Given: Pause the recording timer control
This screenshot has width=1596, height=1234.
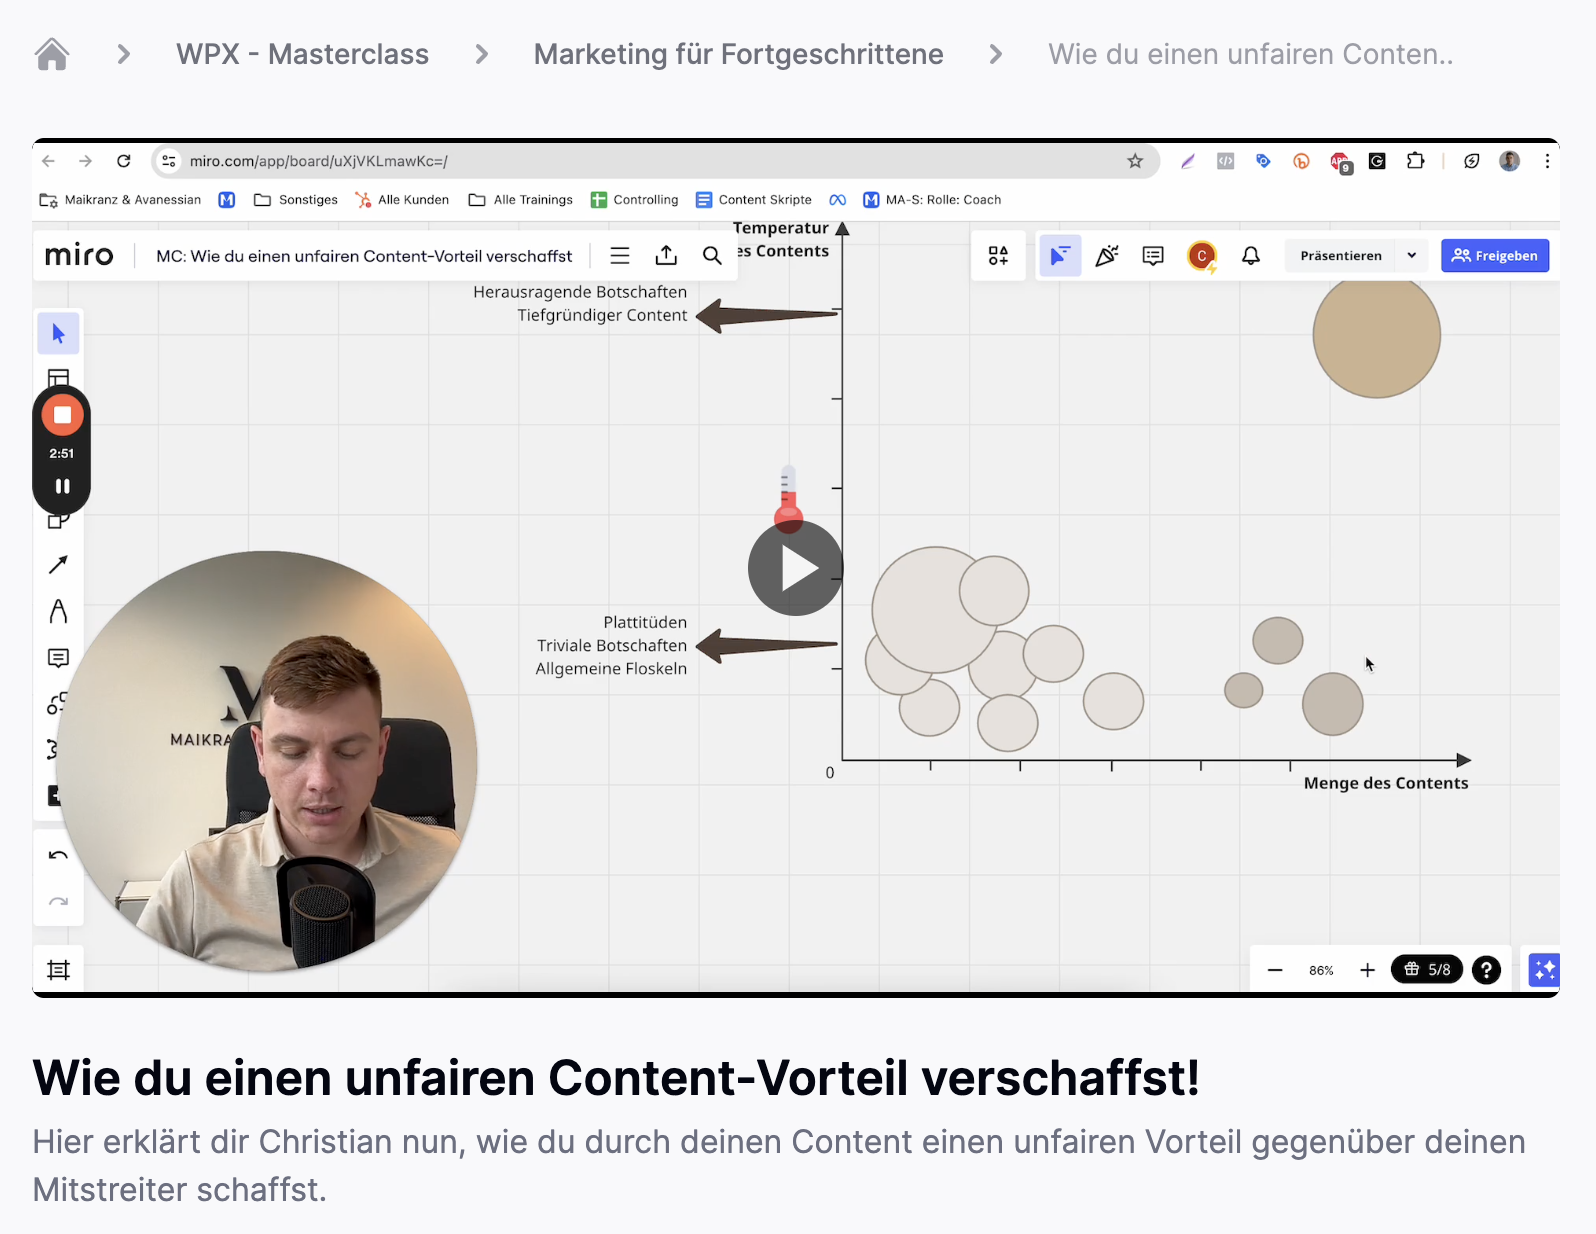Looking at the screenshot, I should pyautogui.click(x=62, y=486).
